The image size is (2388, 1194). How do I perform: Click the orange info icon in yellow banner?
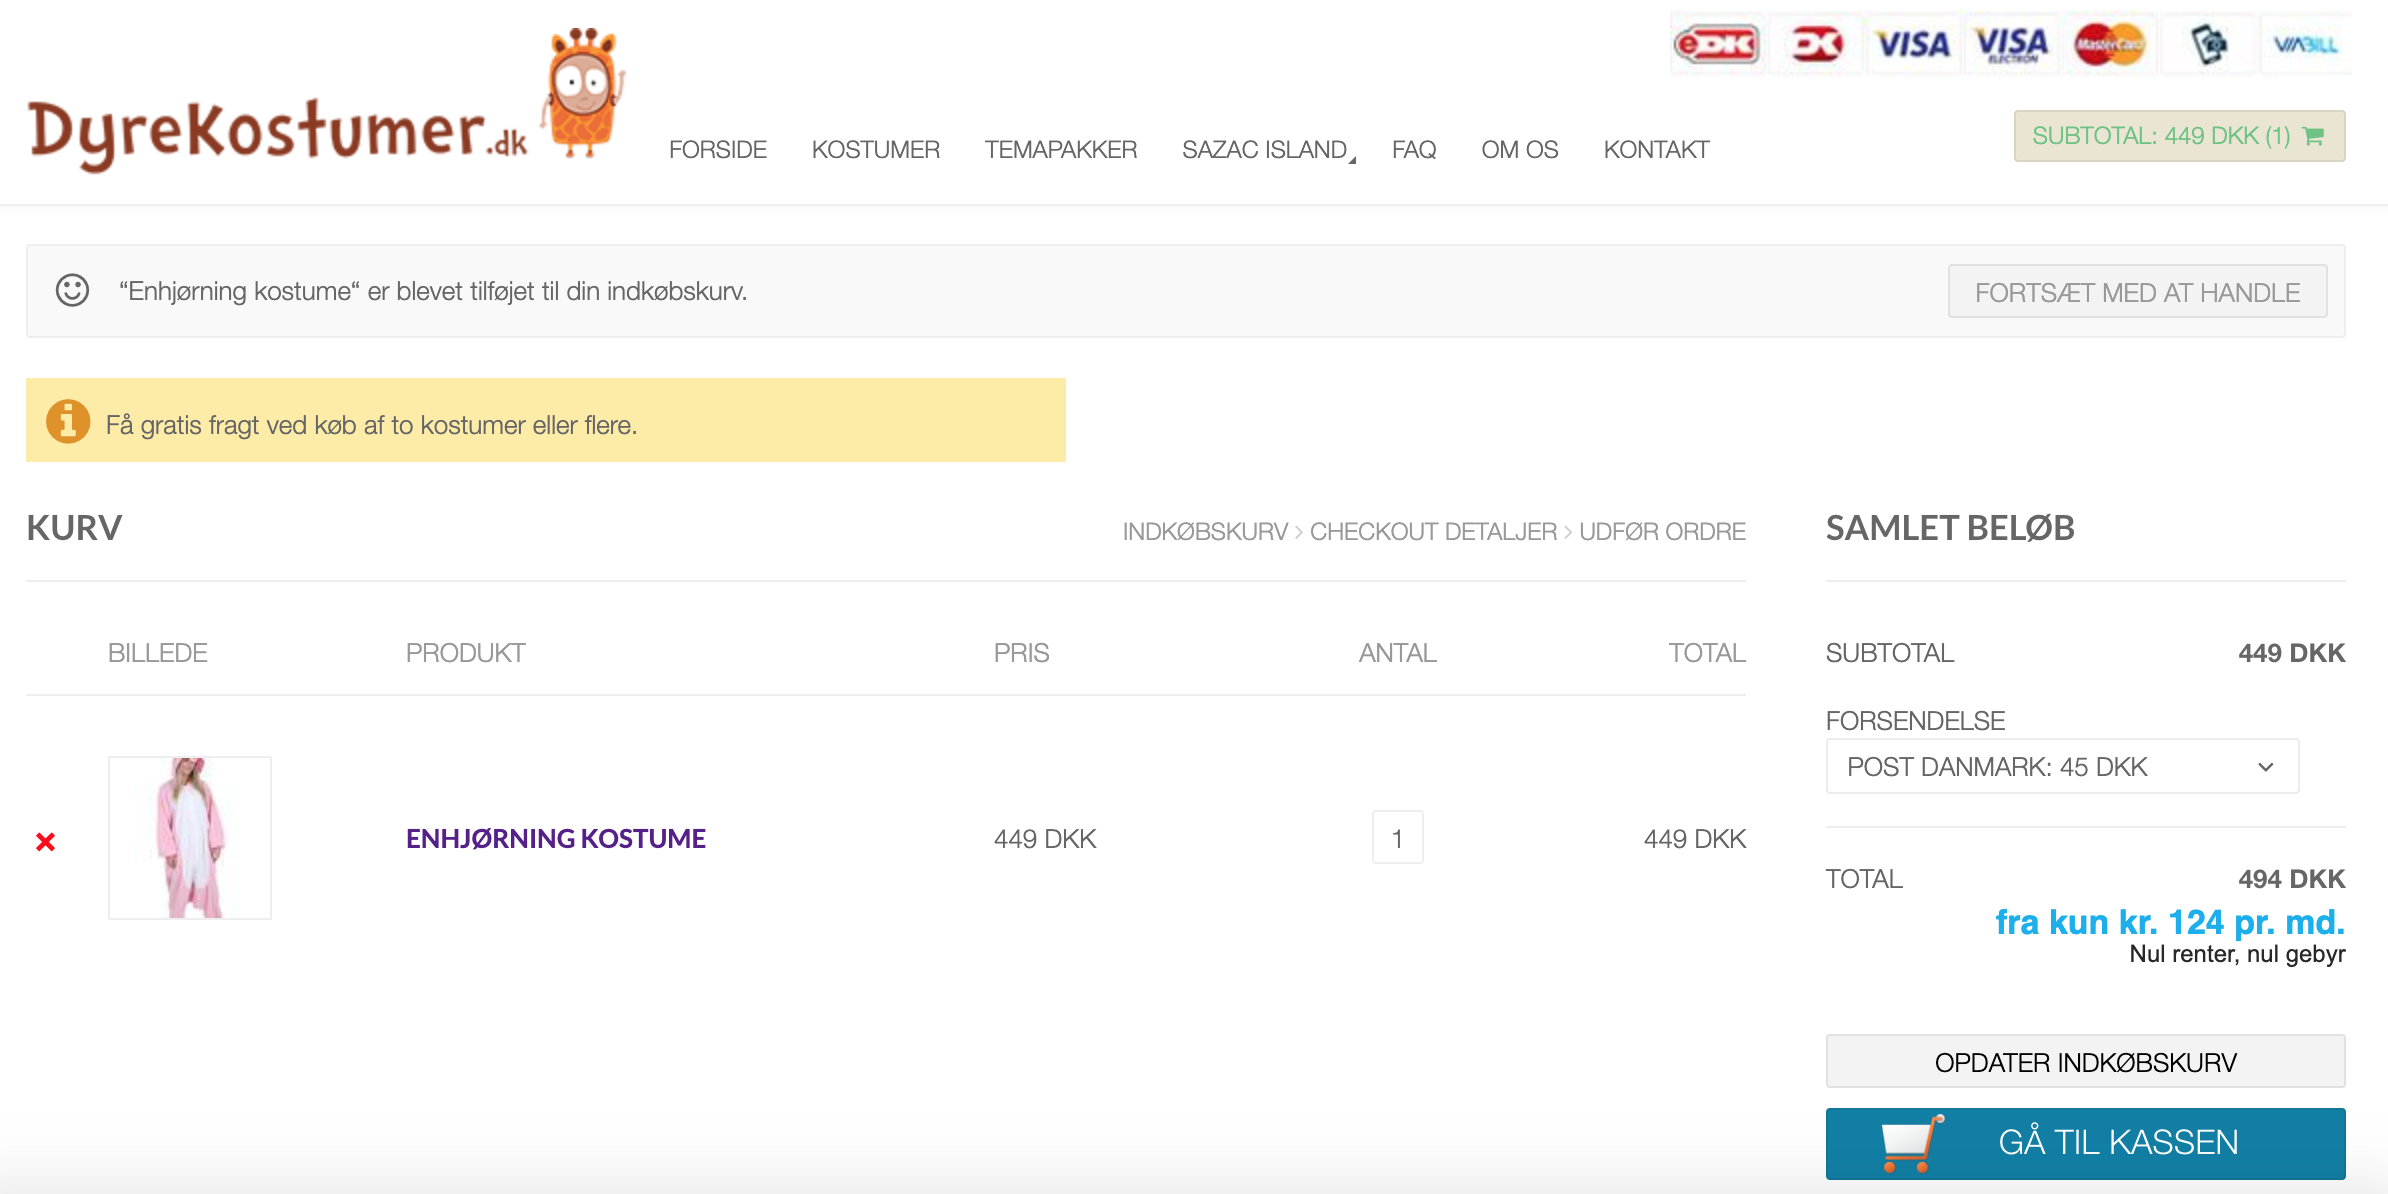pyautogui.click(x=68, y=422)
